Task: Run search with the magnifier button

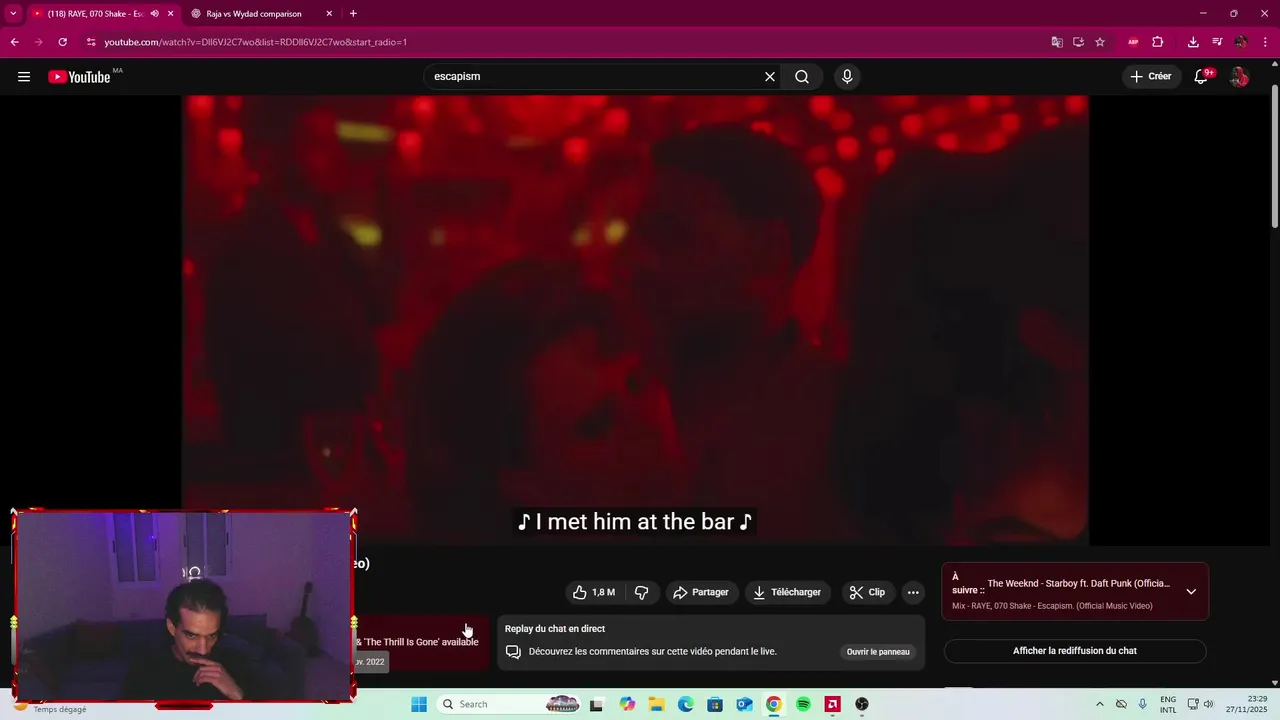Action: [x=802, y=77]
